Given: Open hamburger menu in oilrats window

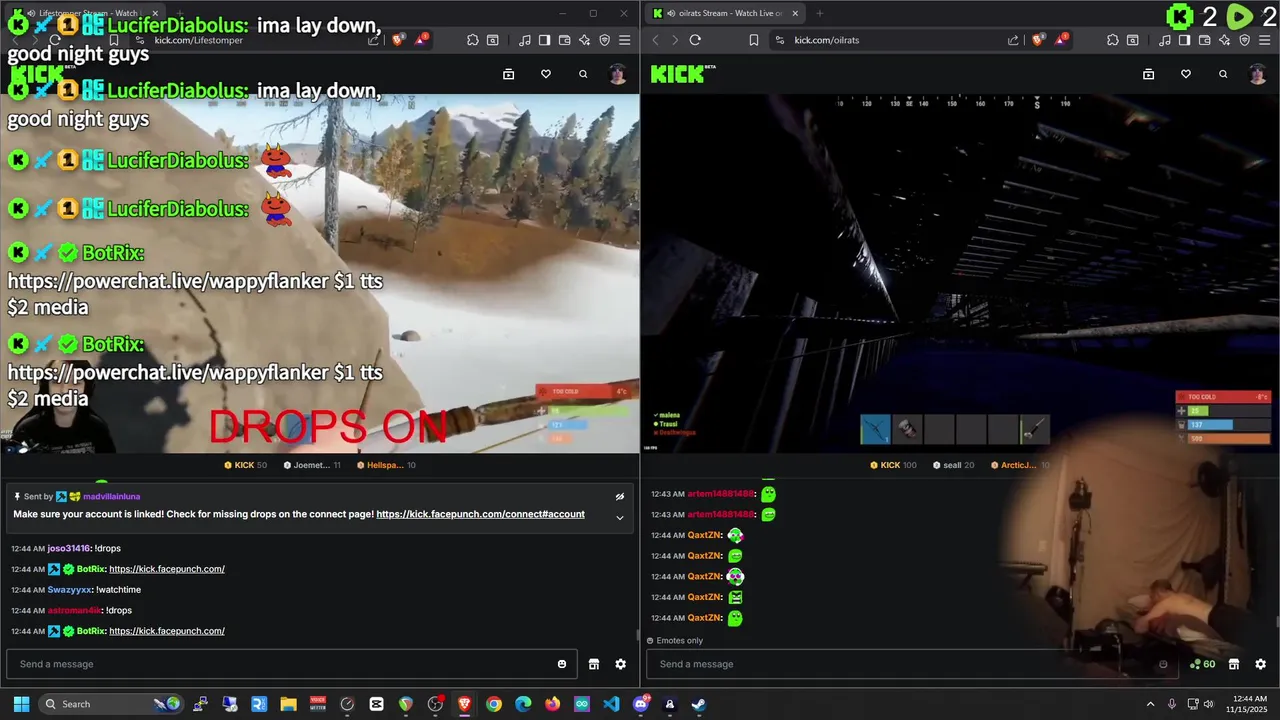Looking at the screenshot, I should (x=1265, y=40).
